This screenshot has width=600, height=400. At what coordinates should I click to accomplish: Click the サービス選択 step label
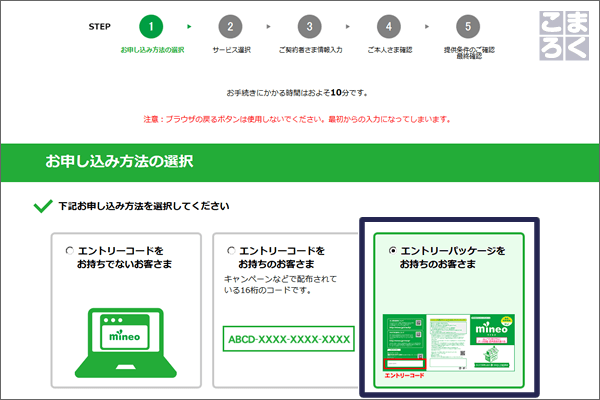pos(232,50)
